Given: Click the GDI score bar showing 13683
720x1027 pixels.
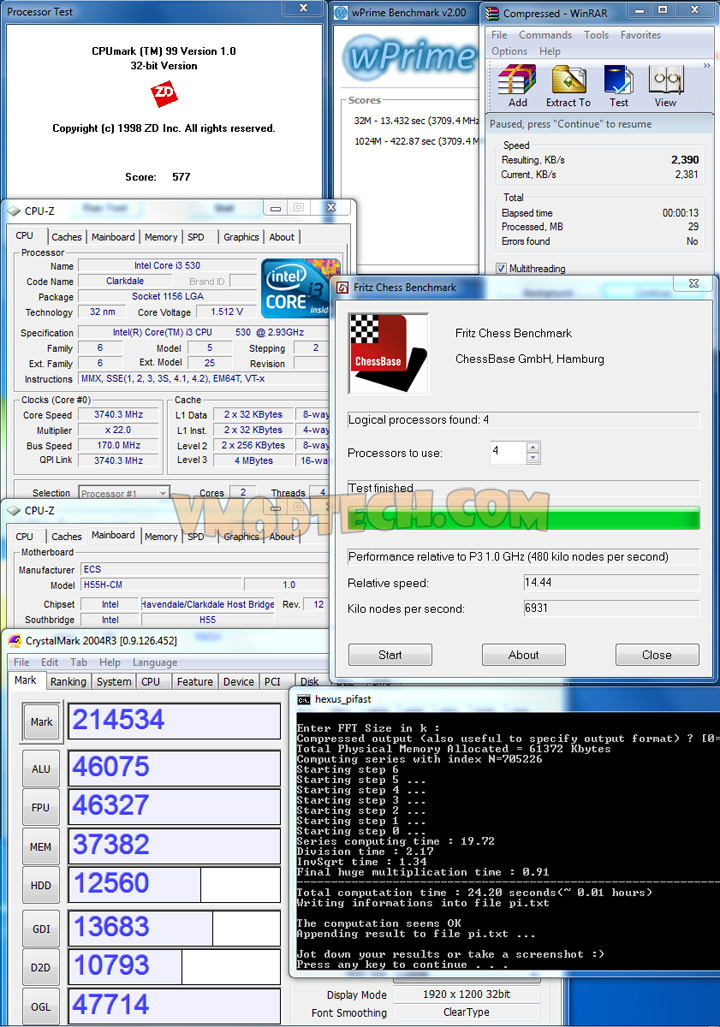Looking at the screenshot, I should pos(174,928).
